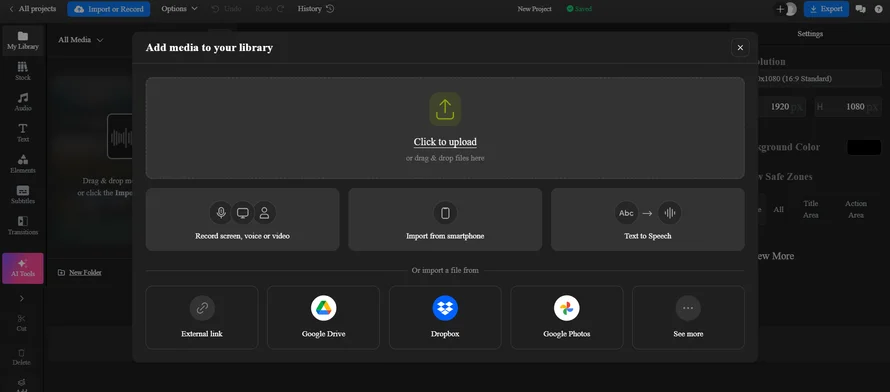Click the Undo button
890x392 pixels.
click(x=226, y=9)
